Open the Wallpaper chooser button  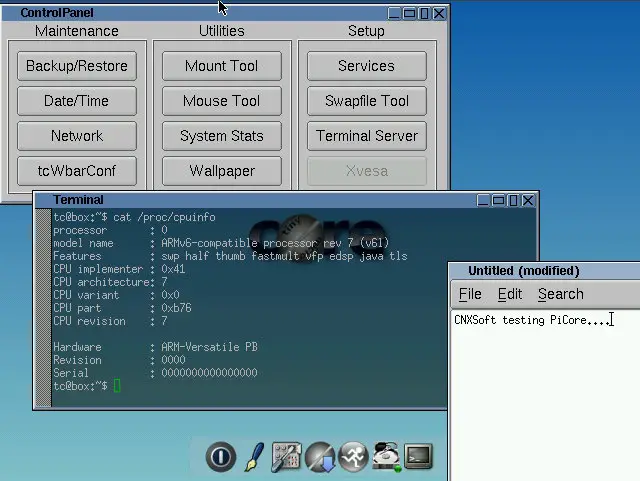tap(222, 171)
